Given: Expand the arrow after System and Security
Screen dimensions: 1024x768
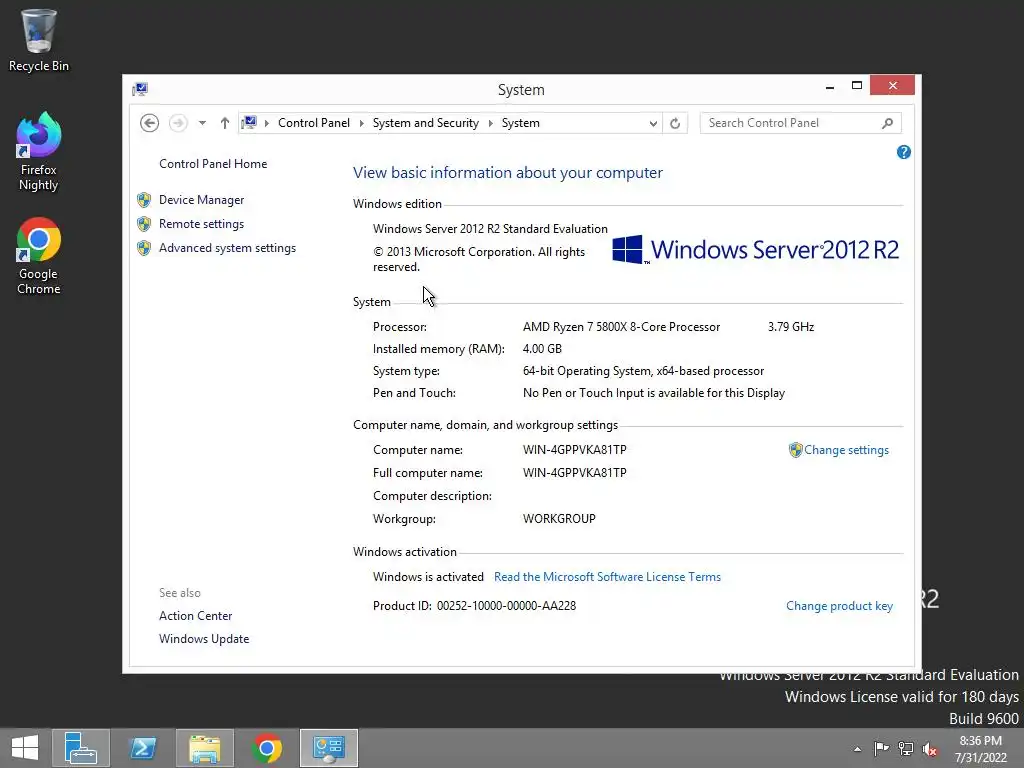Looking at the screenshot, I should 490,123.
